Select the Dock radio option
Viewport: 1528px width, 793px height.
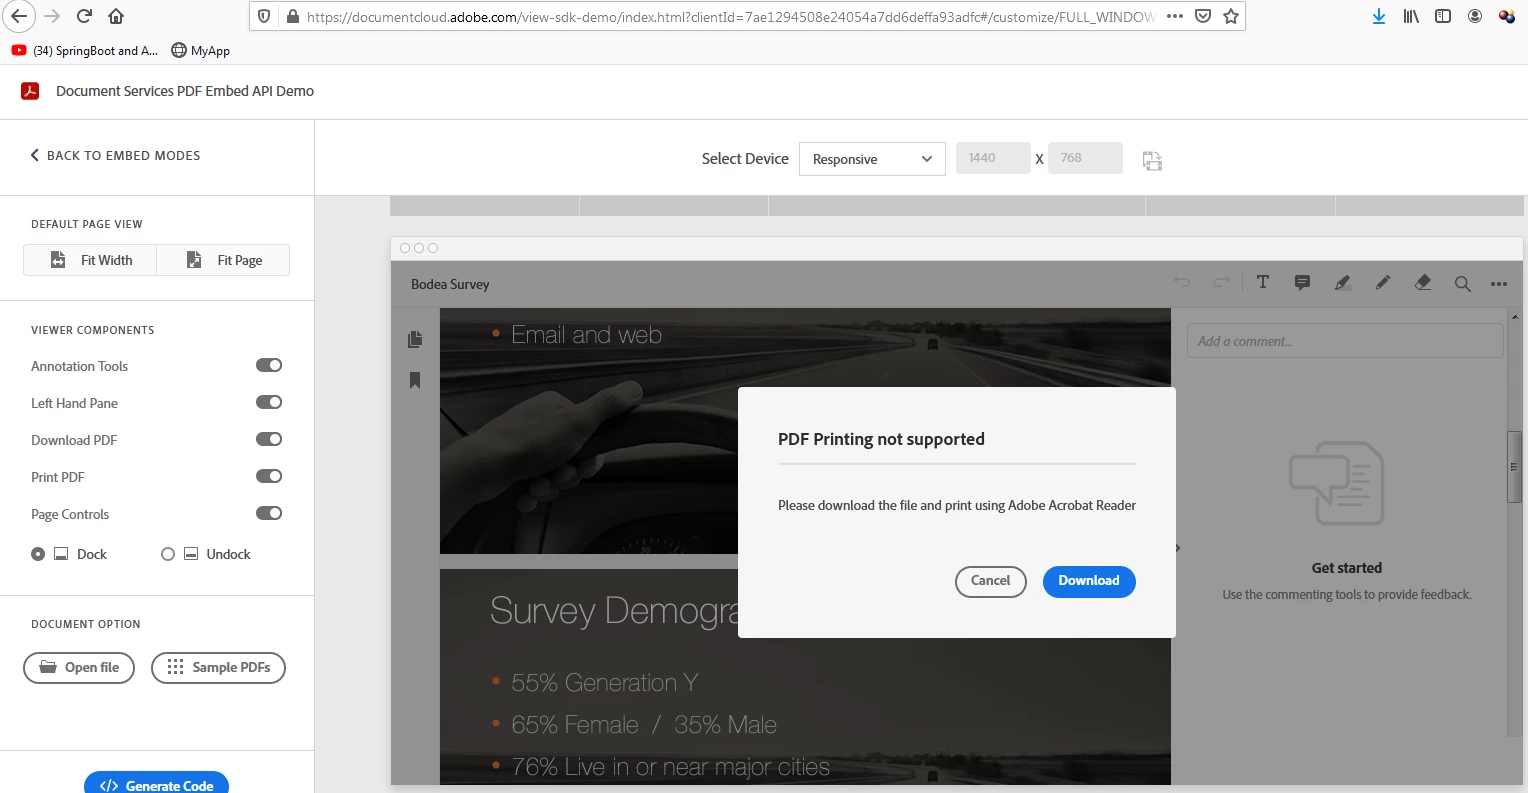click(38, 554)
